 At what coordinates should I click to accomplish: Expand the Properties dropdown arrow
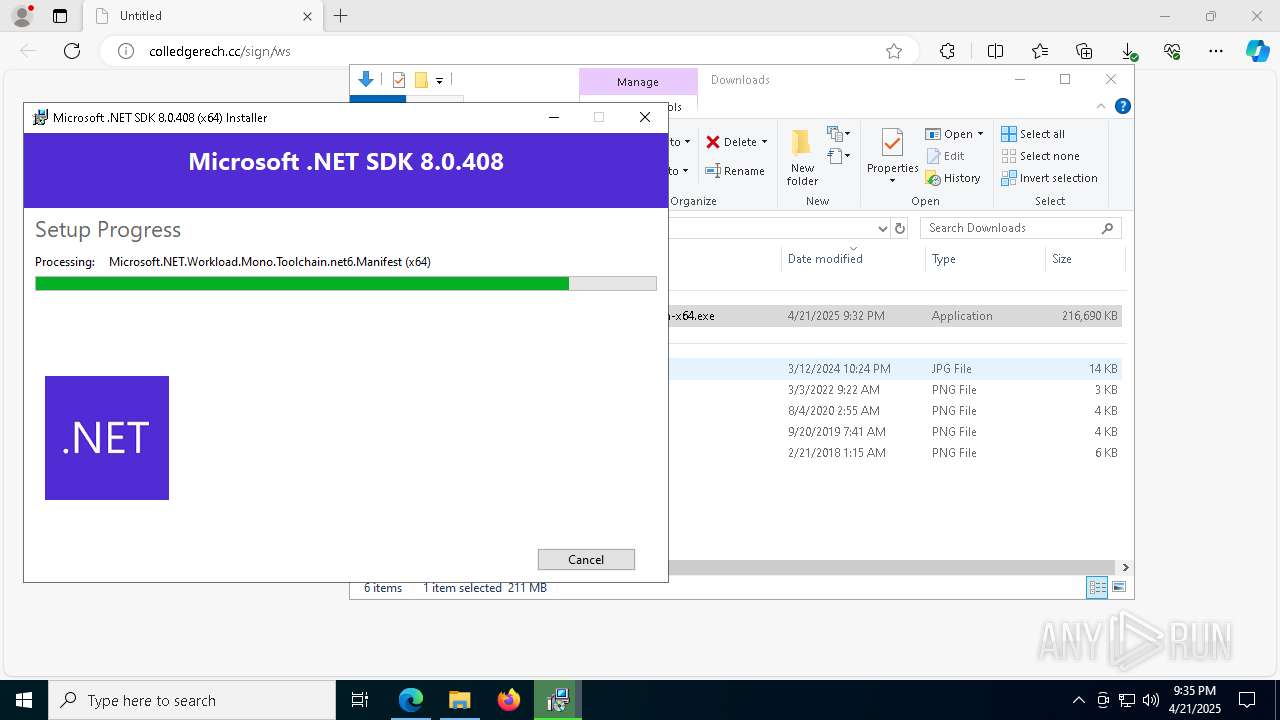point(892,181)
